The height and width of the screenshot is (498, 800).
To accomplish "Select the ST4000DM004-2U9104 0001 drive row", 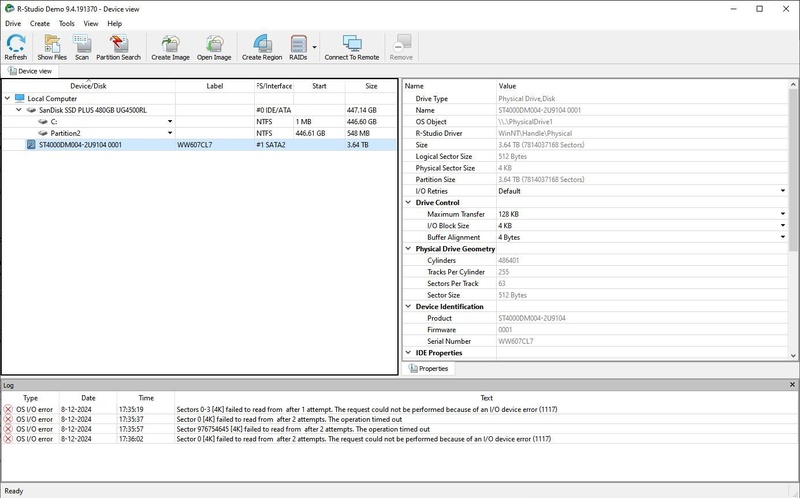I will pos(199,145).
